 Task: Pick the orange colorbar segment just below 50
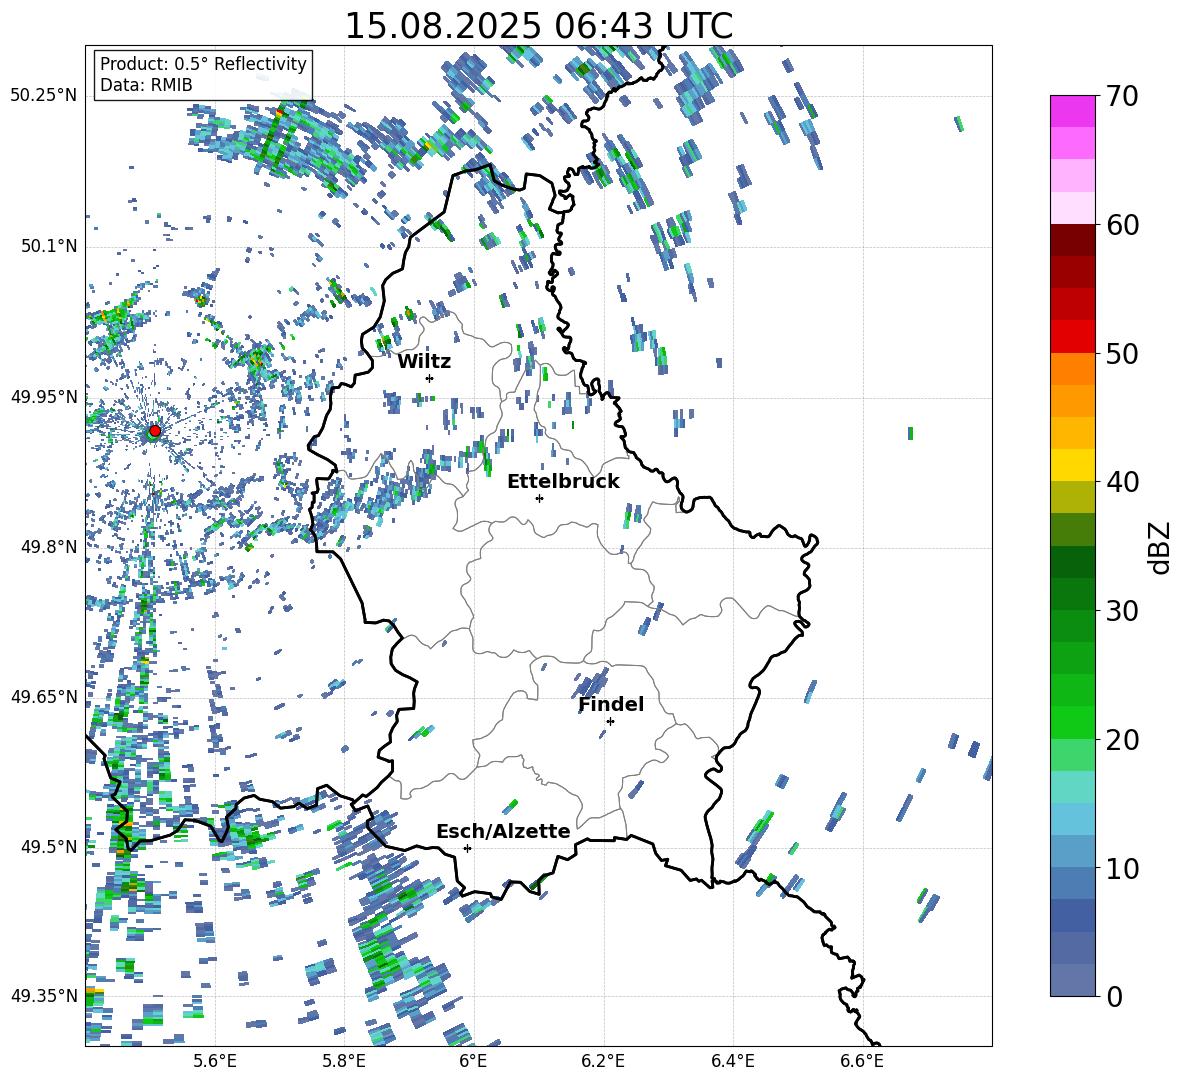coord(1072,369)
